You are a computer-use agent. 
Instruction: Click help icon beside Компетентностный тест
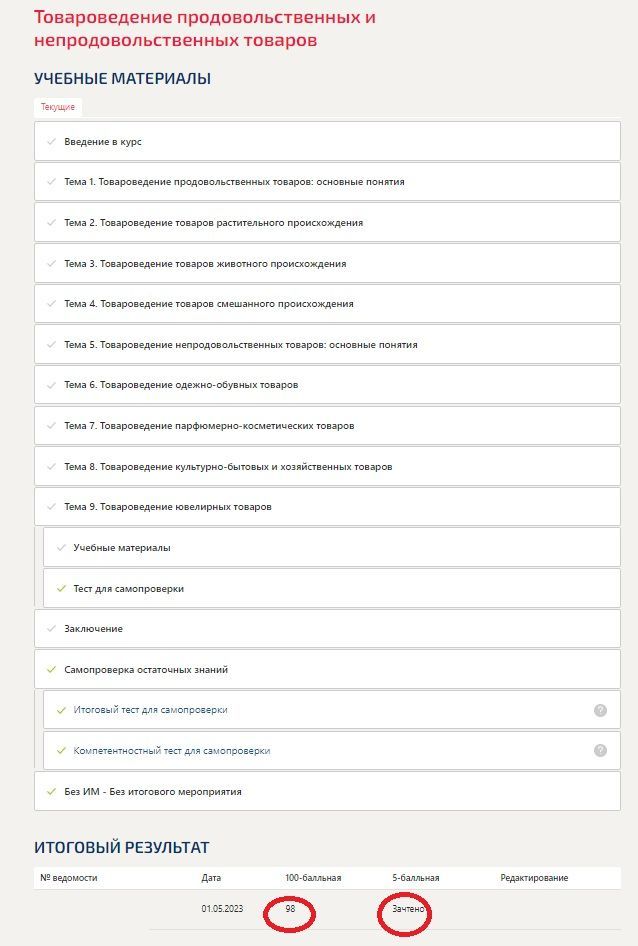600,750
